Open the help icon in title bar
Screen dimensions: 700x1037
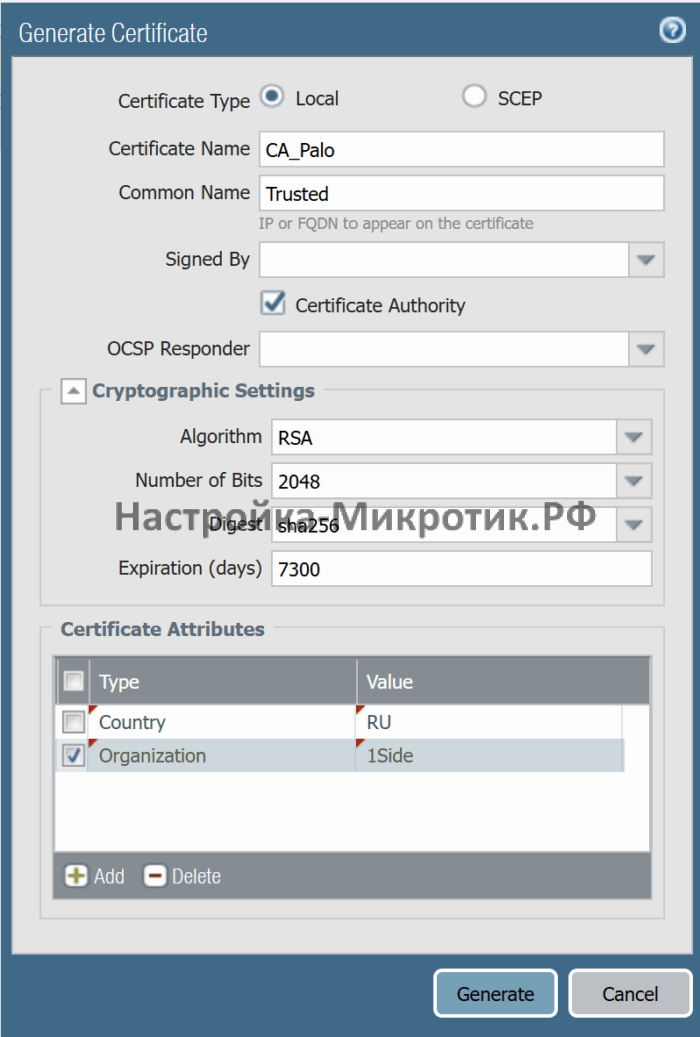coord(672,30)
